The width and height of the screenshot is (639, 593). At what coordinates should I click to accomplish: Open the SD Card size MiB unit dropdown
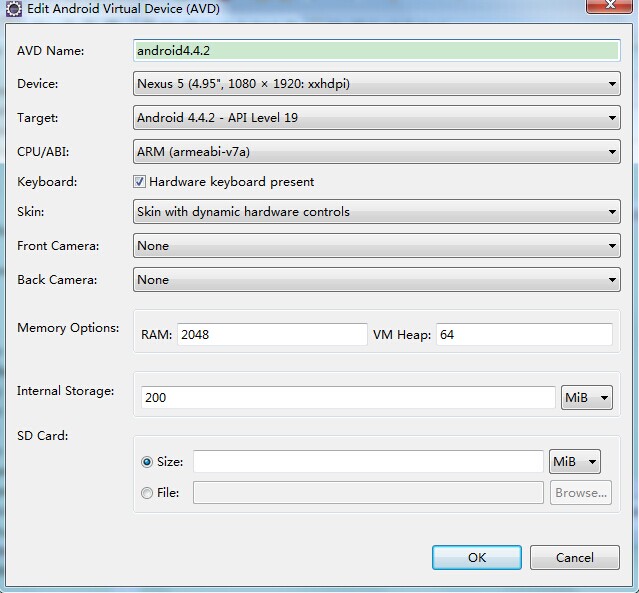point(575,461)
